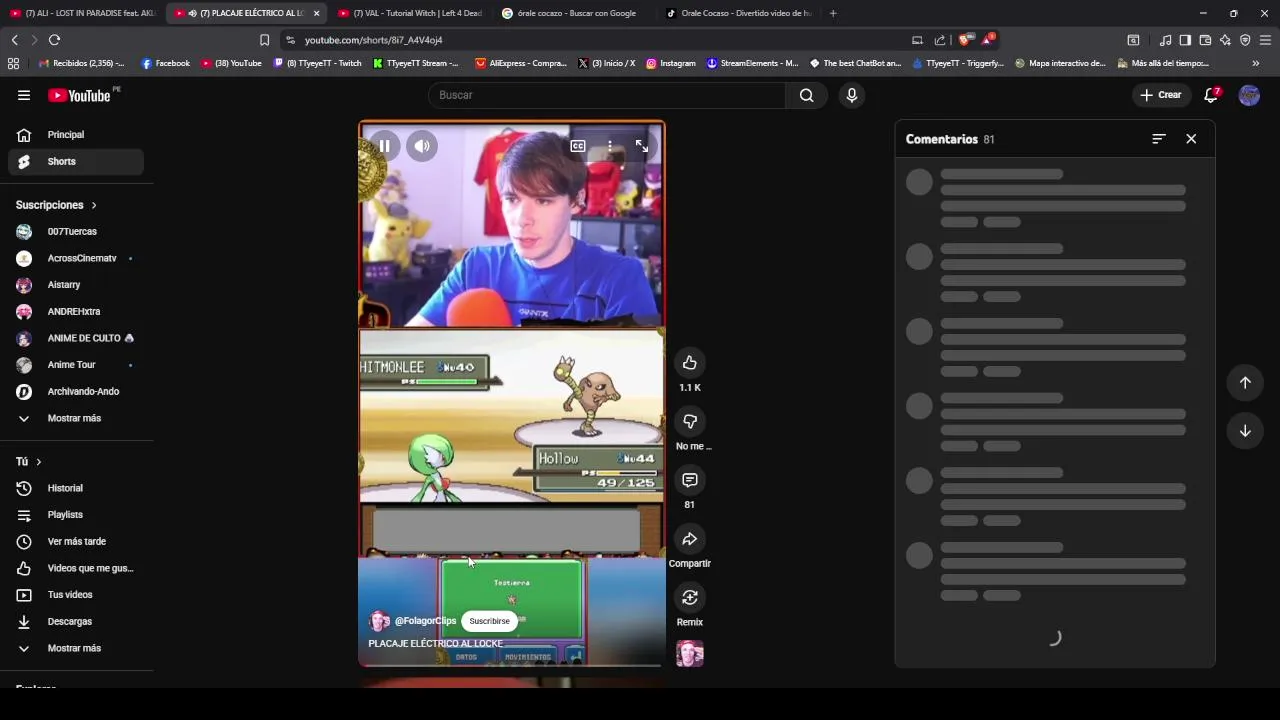Open the Anime Tour subscription
1280x720 pixels.
76,365
